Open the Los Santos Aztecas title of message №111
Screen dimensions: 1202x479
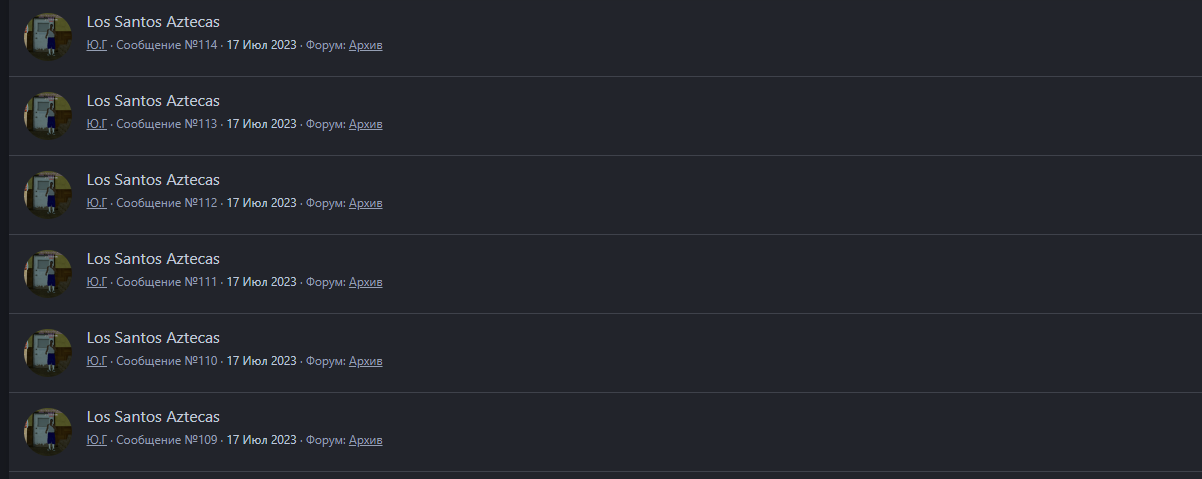pyautogui.click(x=153, y=259)
